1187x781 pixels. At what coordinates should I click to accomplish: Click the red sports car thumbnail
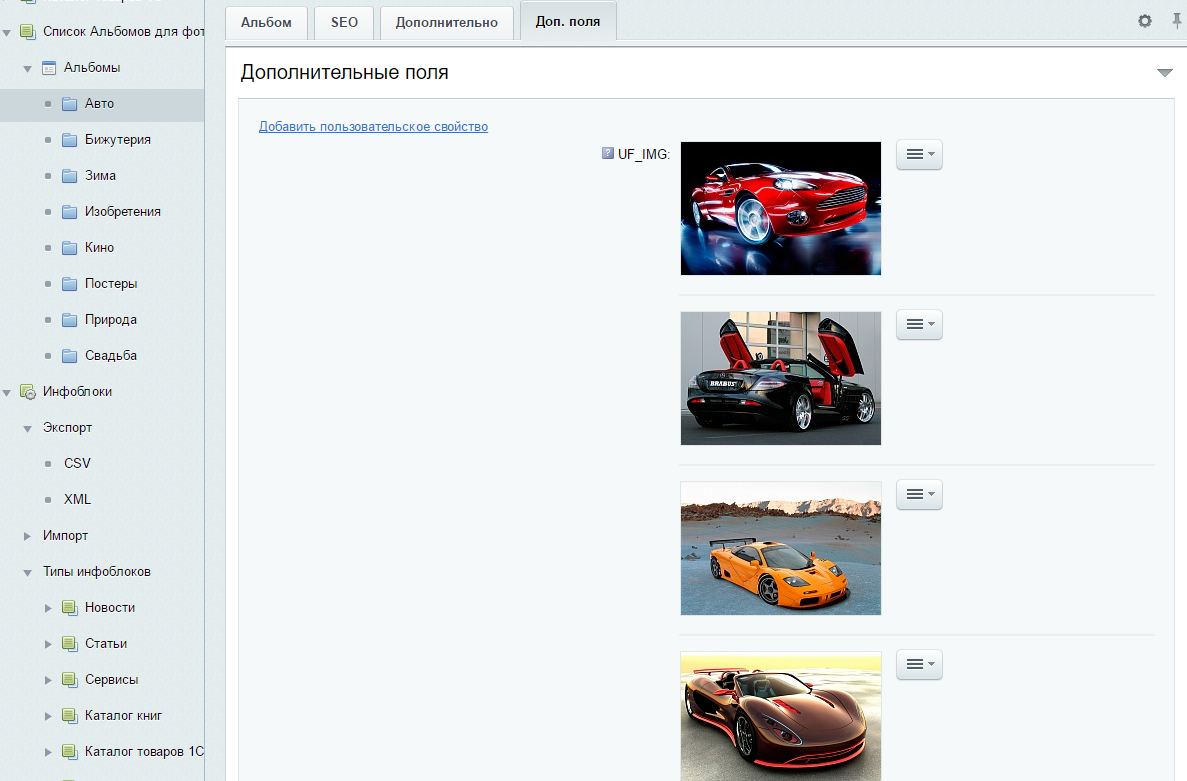(780, 208)
